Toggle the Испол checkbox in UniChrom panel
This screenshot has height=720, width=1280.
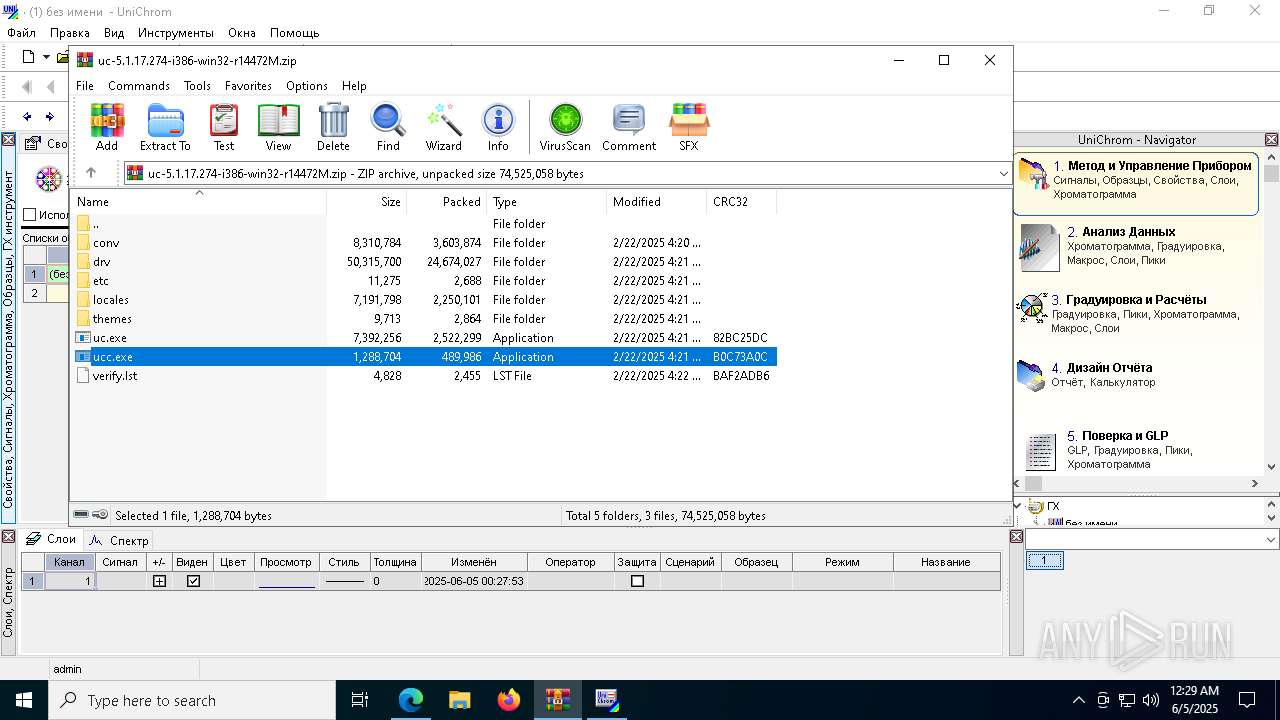point(29,215)
